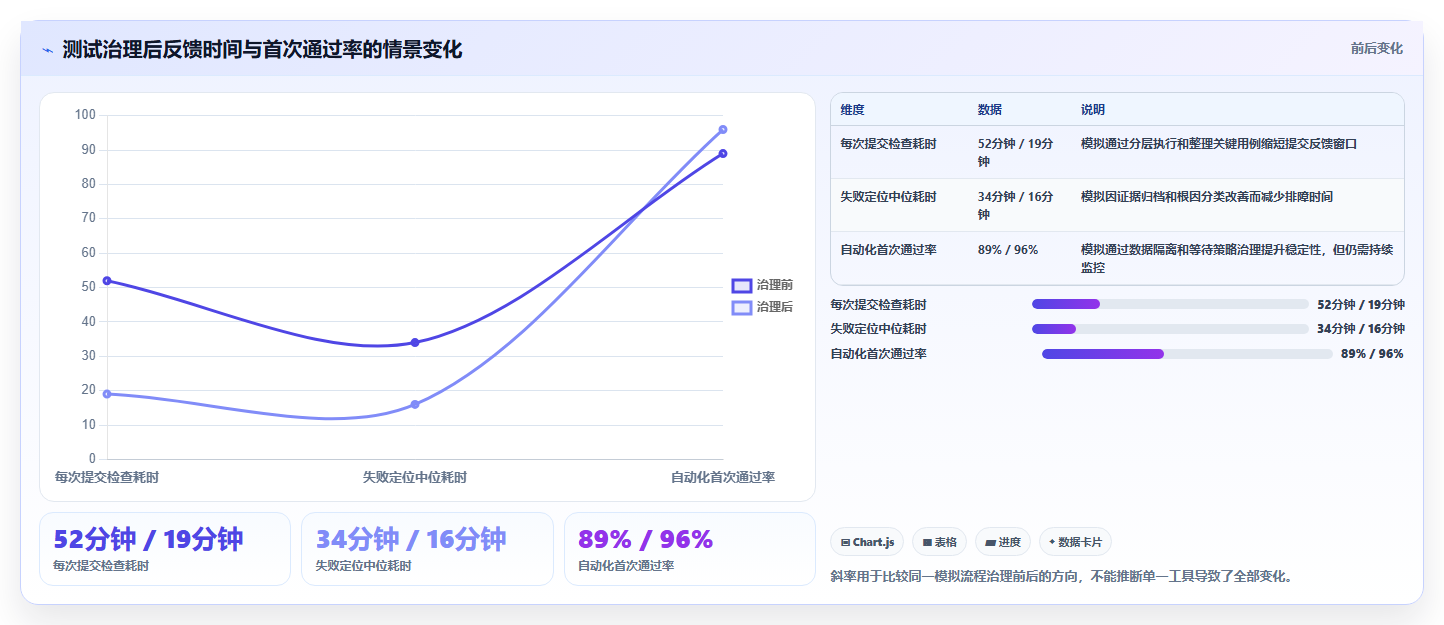
Task: Click the 前后变化 tag in header
Action: click(1376, 48)
